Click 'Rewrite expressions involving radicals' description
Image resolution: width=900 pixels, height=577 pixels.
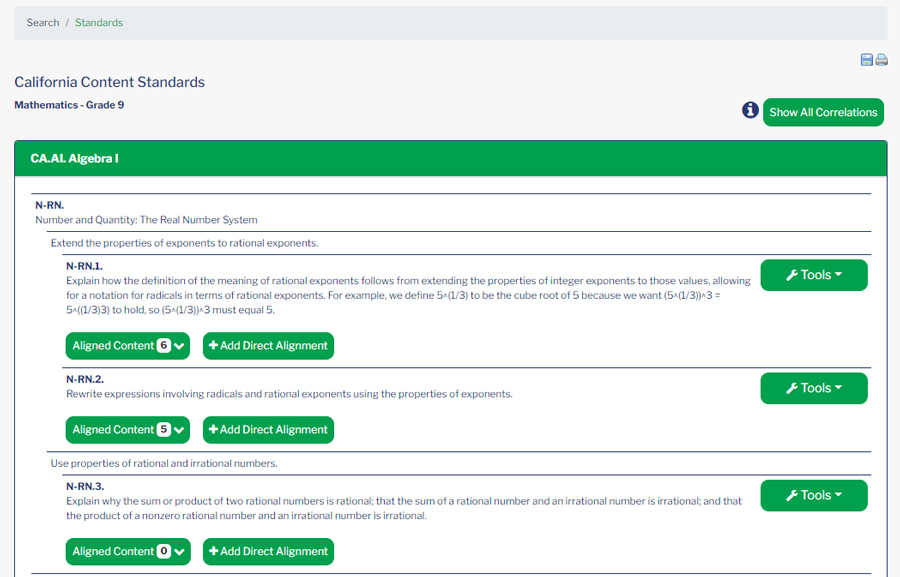coord(289,394)
